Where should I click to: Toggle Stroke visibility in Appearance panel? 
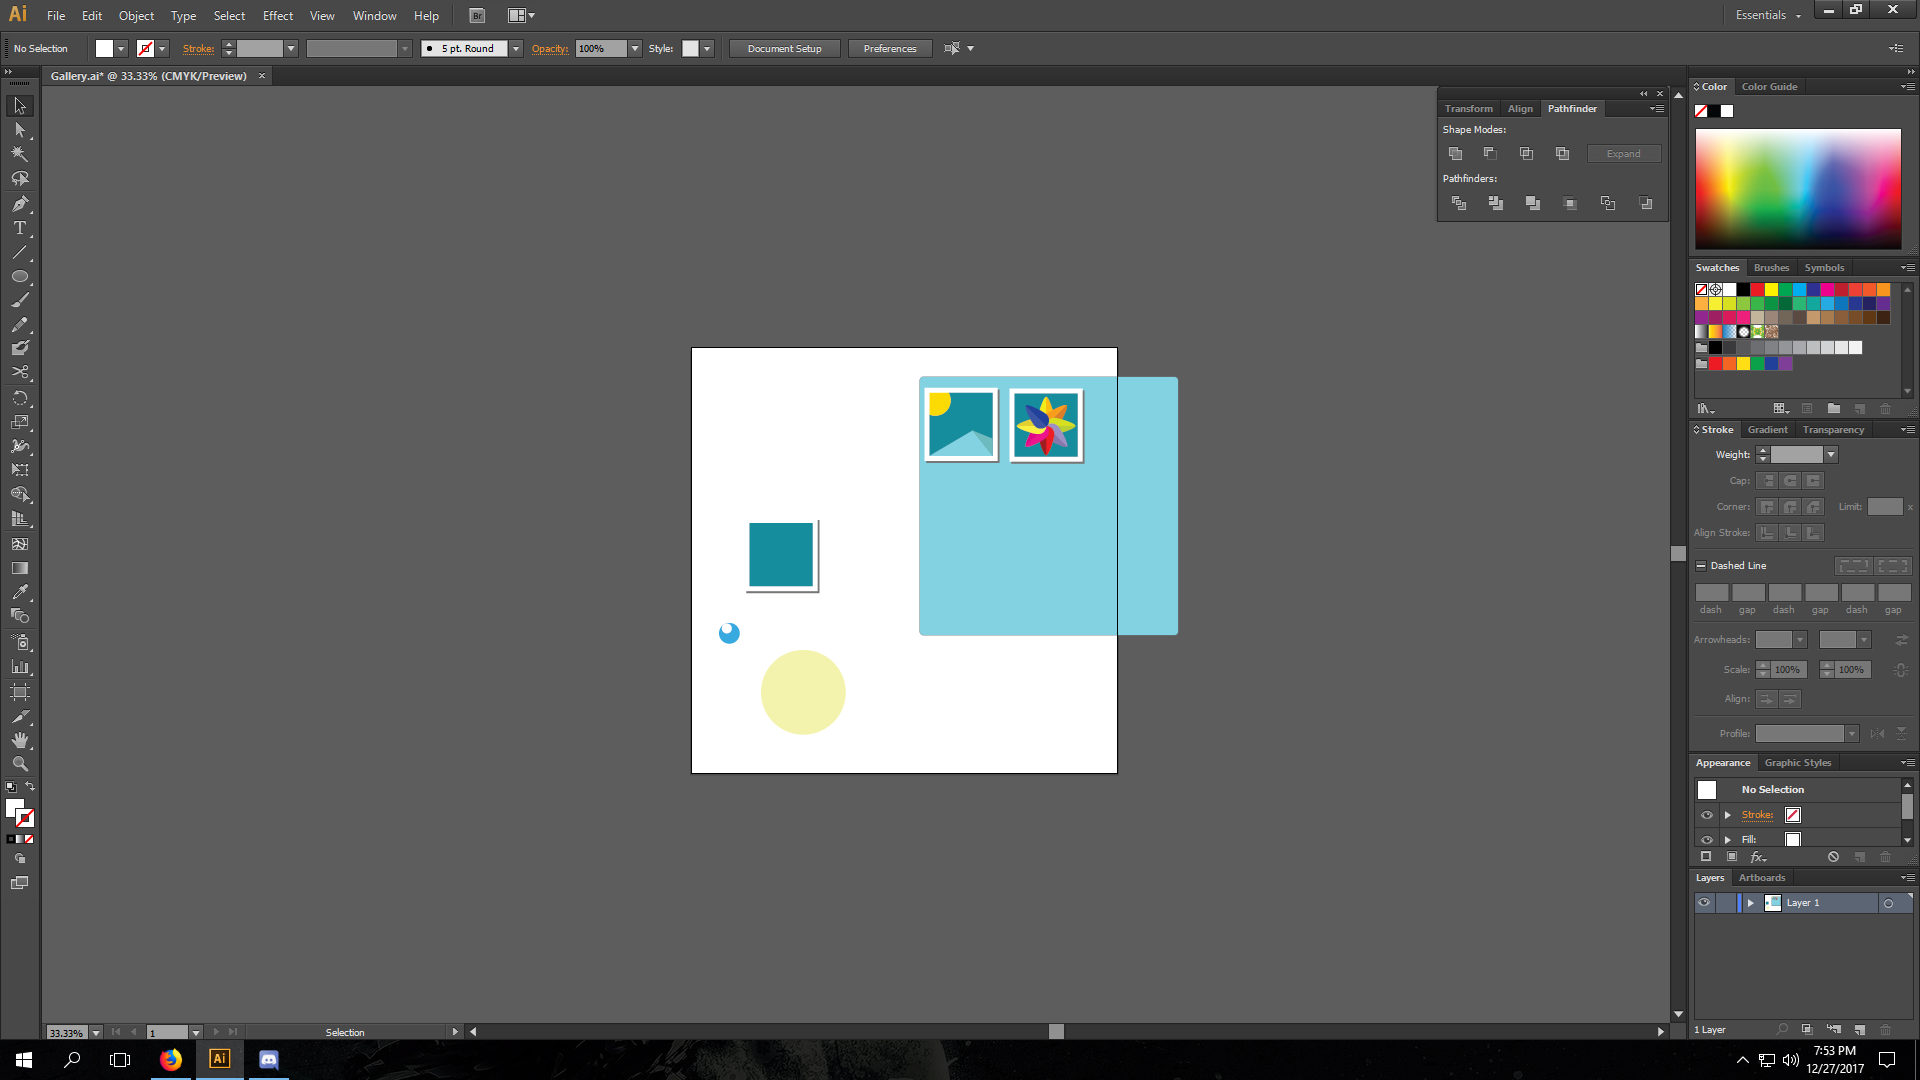click(1707, 815)
